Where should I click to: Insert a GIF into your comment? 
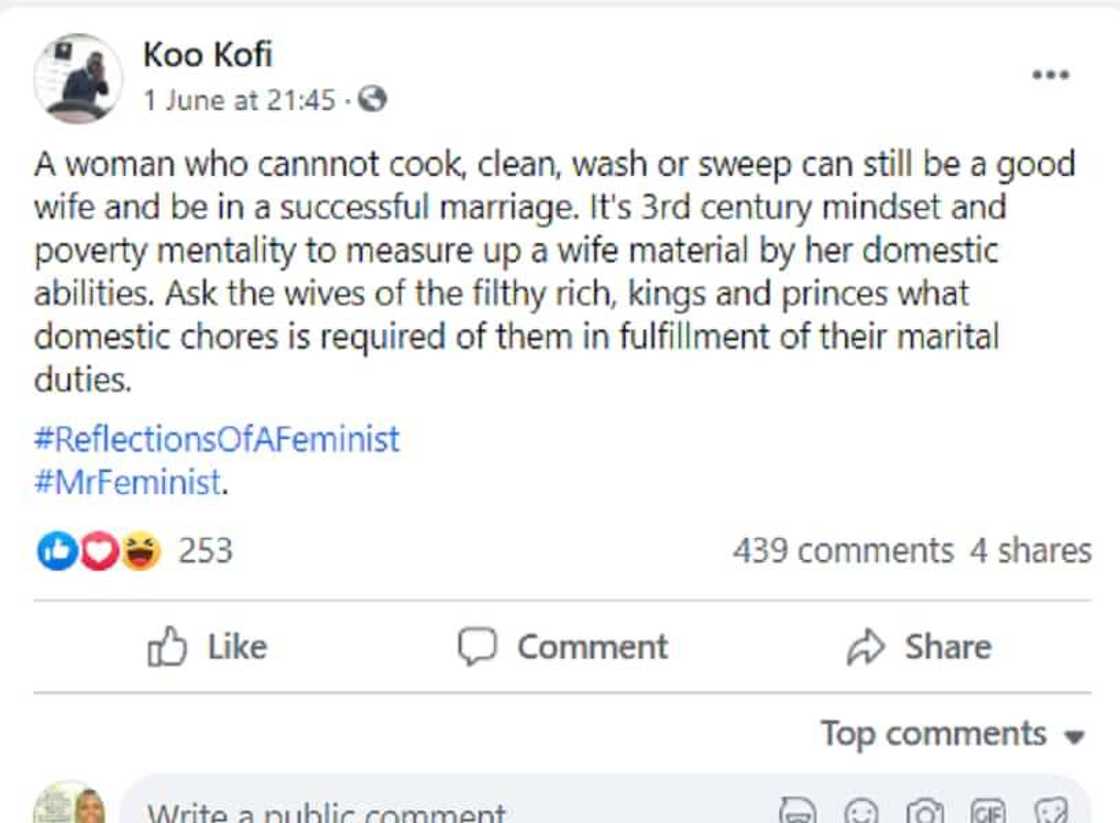(988, 810)
